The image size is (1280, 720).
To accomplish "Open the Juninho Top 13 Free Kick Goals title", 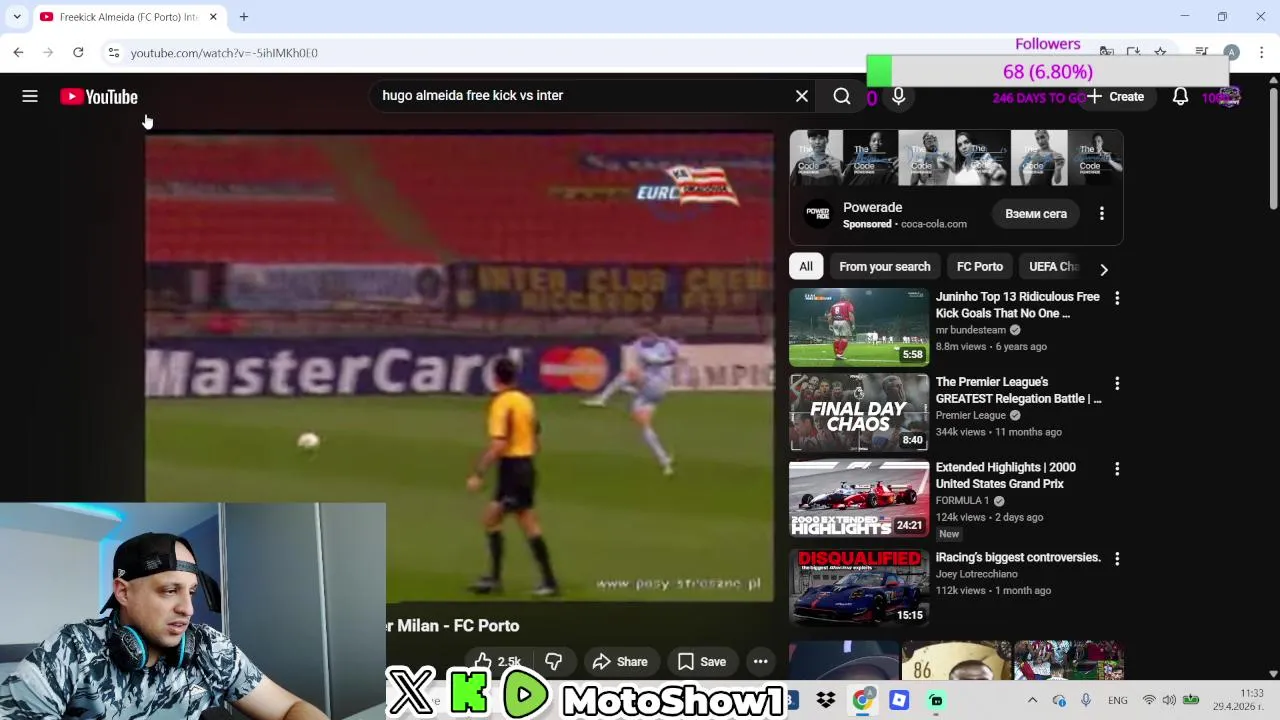I will pos(1018,305).
